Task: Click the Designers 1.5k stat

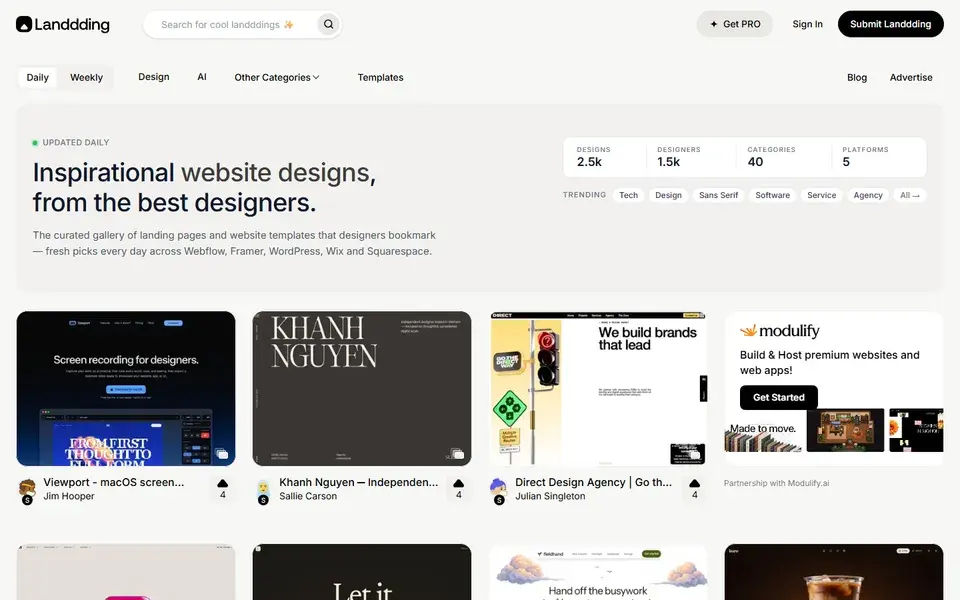Action: coord(678,157)
